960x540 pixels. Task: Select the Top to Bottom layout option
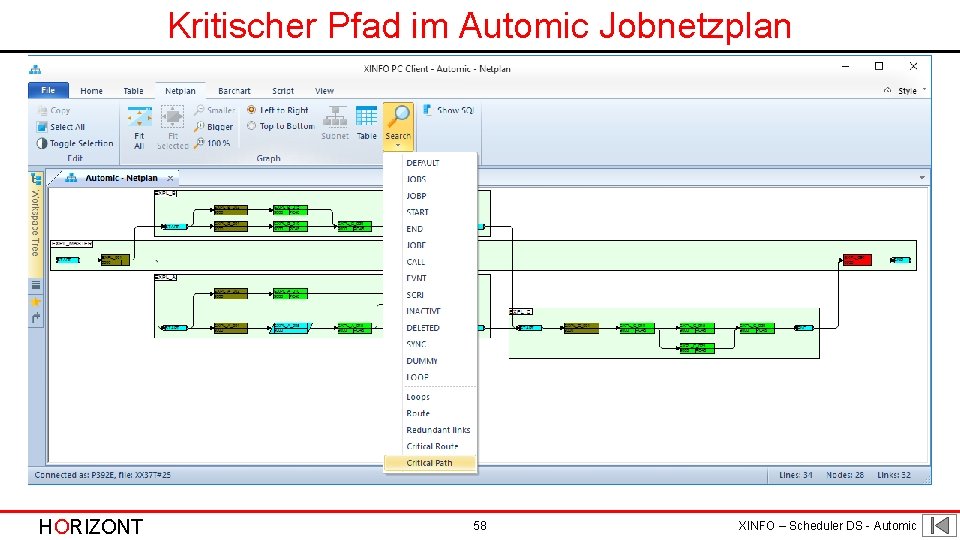point(281,126)
